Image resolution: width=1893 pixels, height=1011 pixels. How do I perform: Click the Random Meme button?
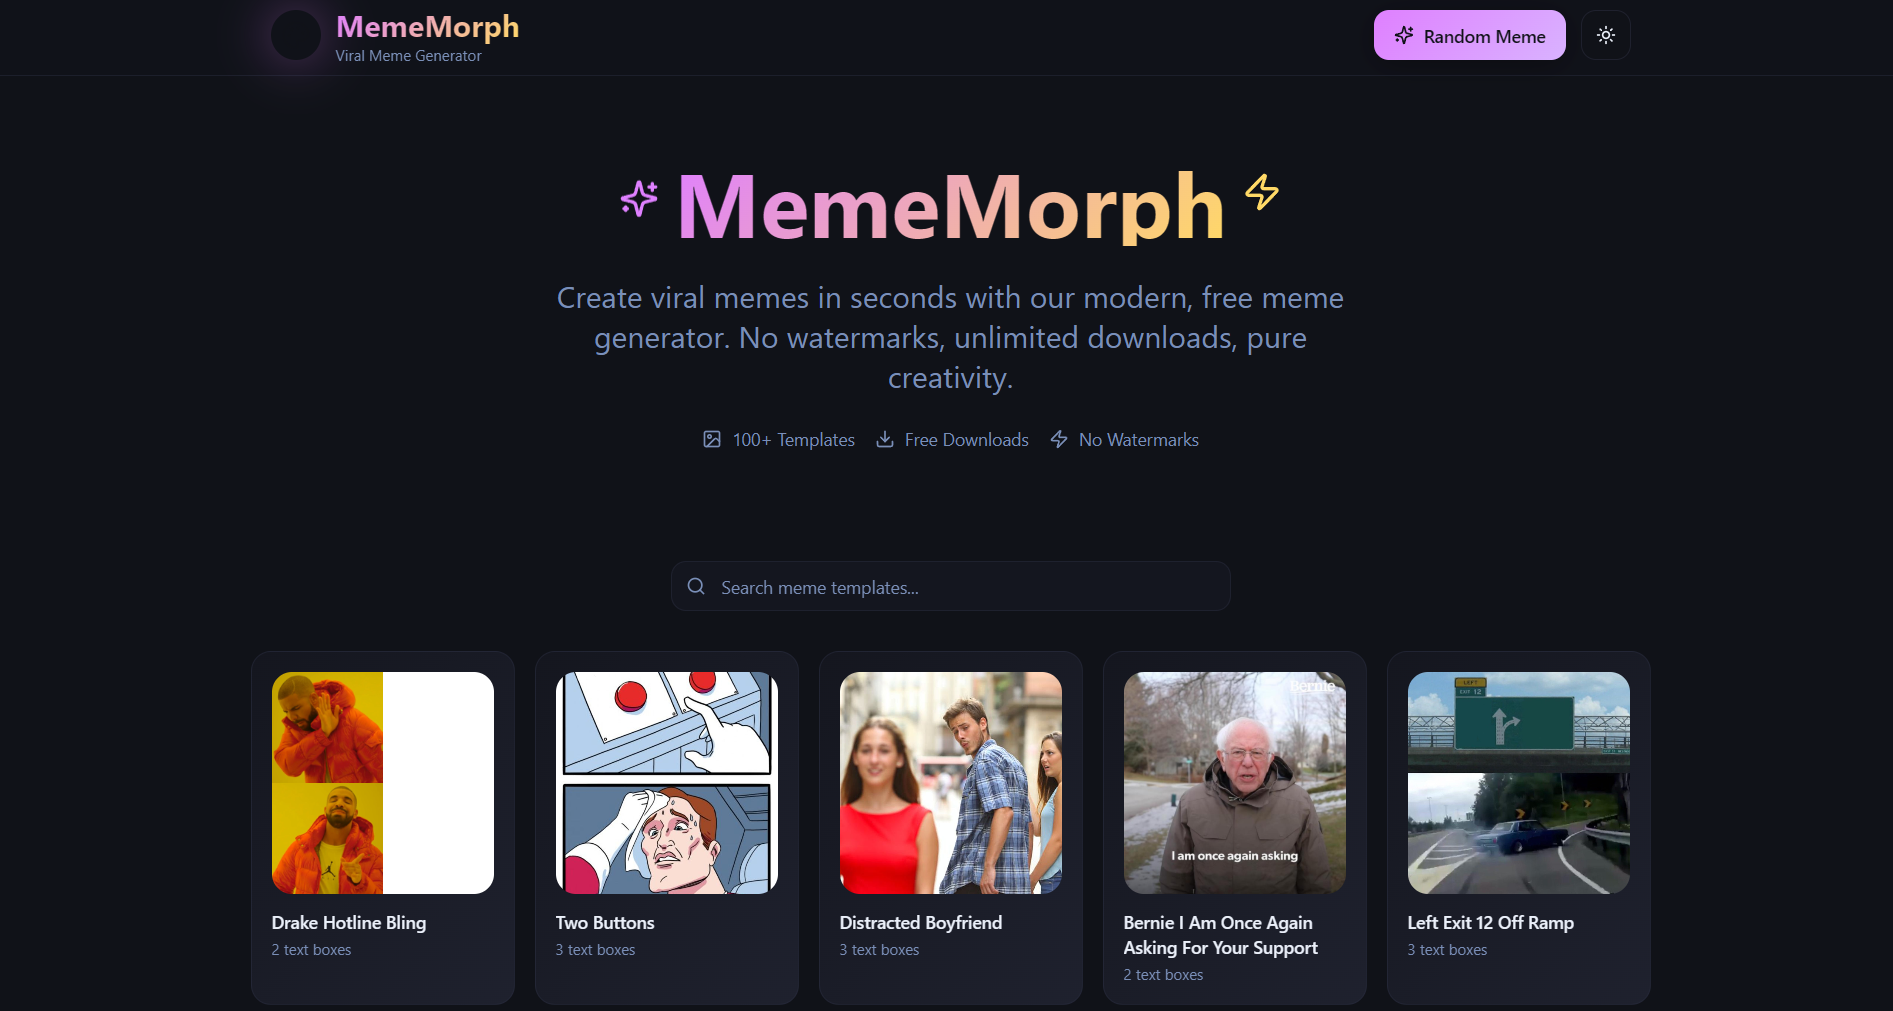click(x=1468, y=36)
